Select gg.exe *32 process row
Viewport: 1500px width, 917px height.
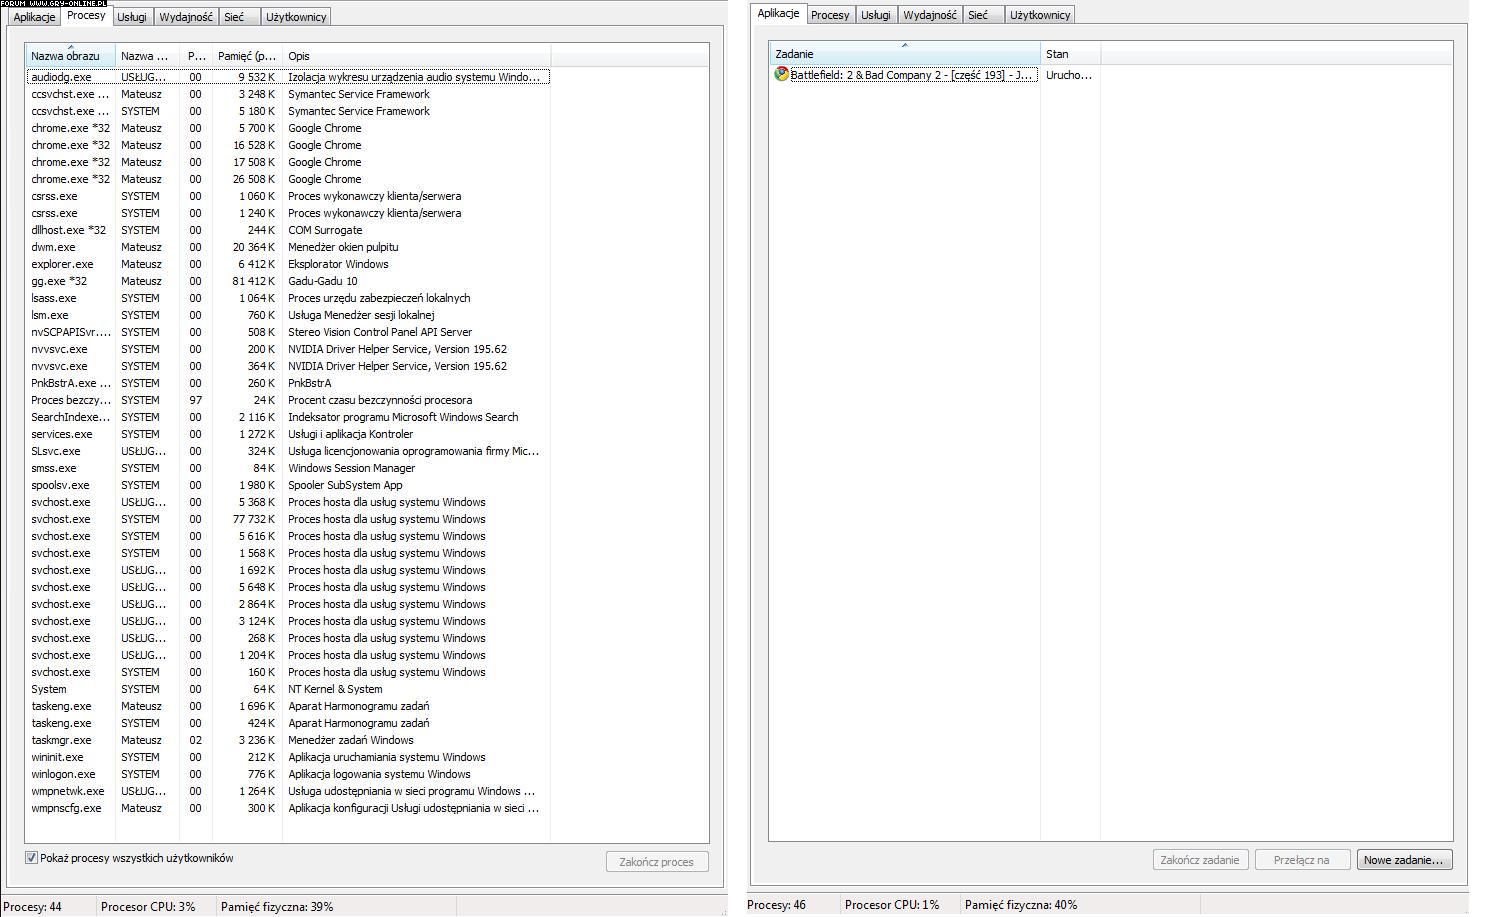click(288, 281)
